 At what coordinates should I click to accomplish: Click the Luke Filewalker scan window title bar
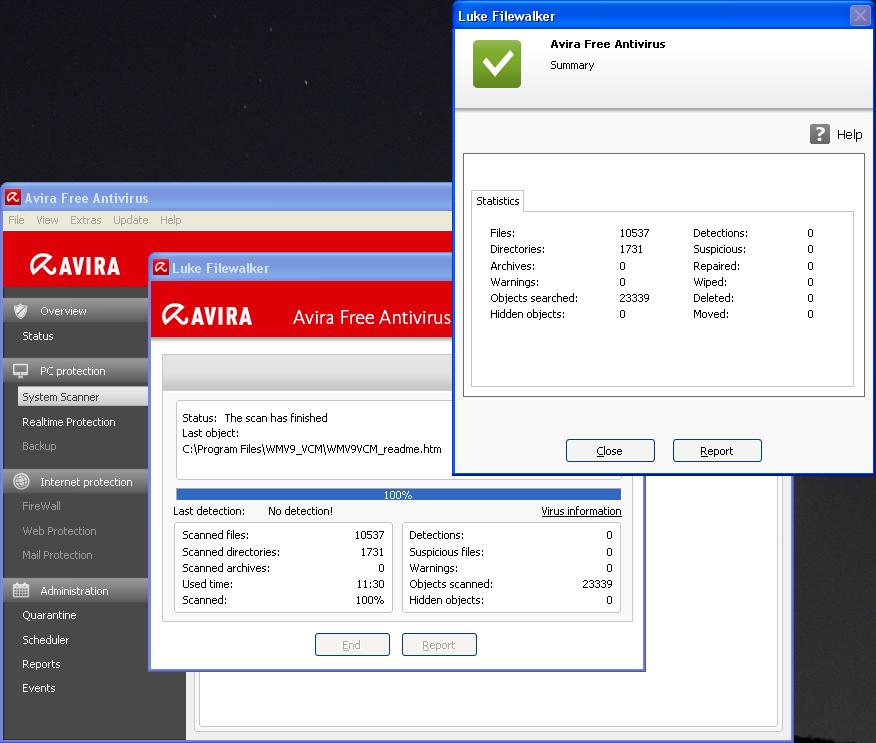pos(302,268)
